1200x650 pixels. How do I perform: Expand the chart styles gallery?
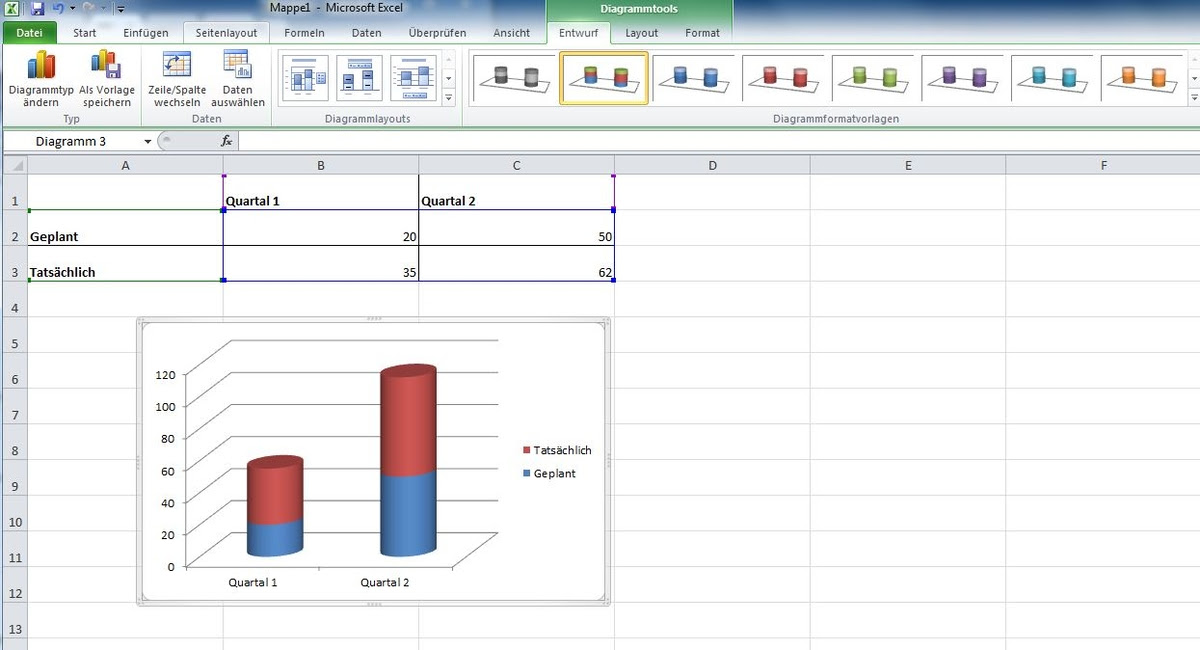[1194, 98]
